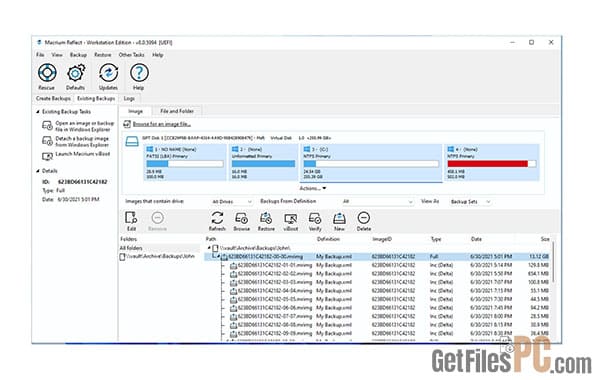Open the Defaults settings icon
Viewport: 600px width, 380px height.
click(76, 73)
